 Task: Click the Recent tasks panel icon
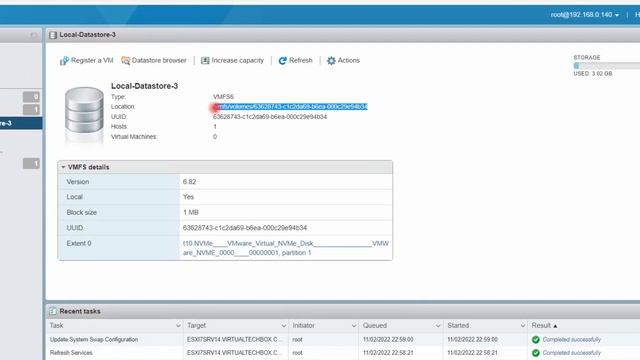[x=53, y=311]
